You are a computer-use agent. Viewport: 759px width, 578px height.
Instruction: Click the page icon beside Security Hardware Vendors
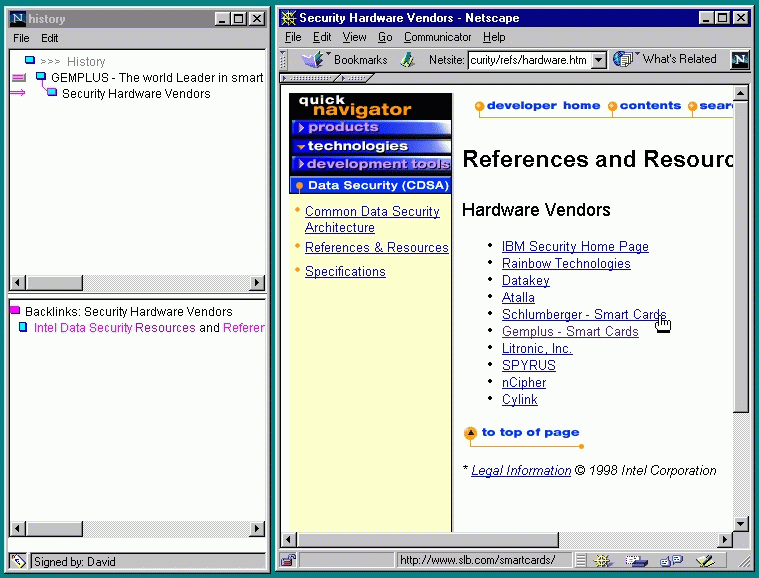click(x=52, y=92)
